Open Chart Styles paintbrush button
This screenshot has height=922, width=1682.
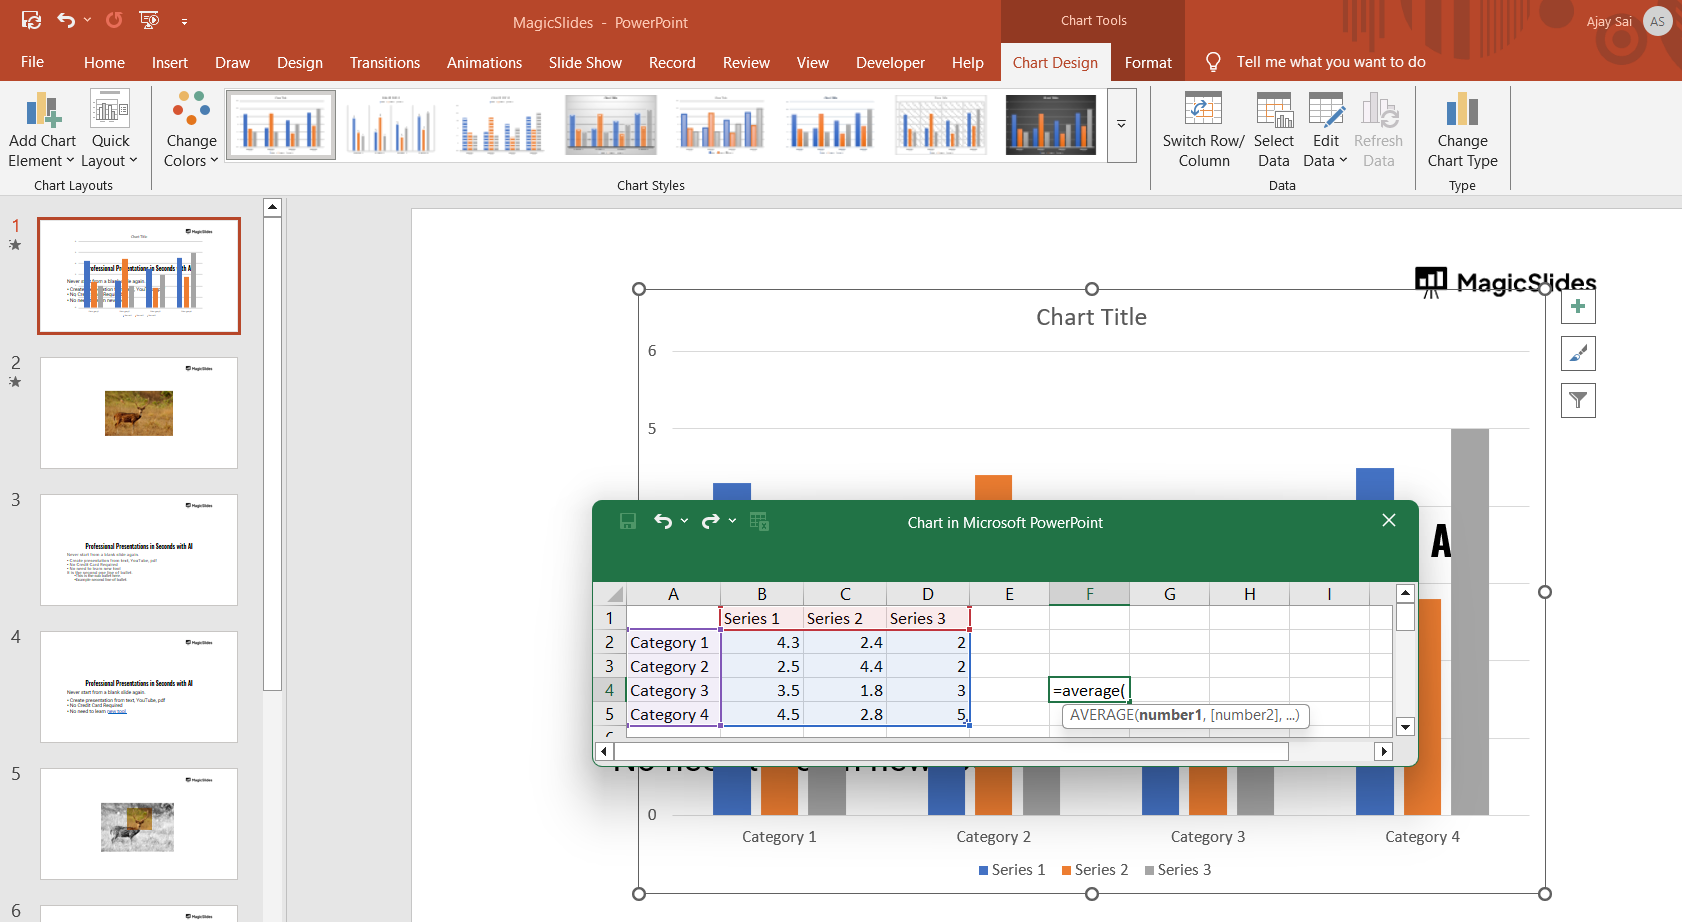click(1578, 354)
